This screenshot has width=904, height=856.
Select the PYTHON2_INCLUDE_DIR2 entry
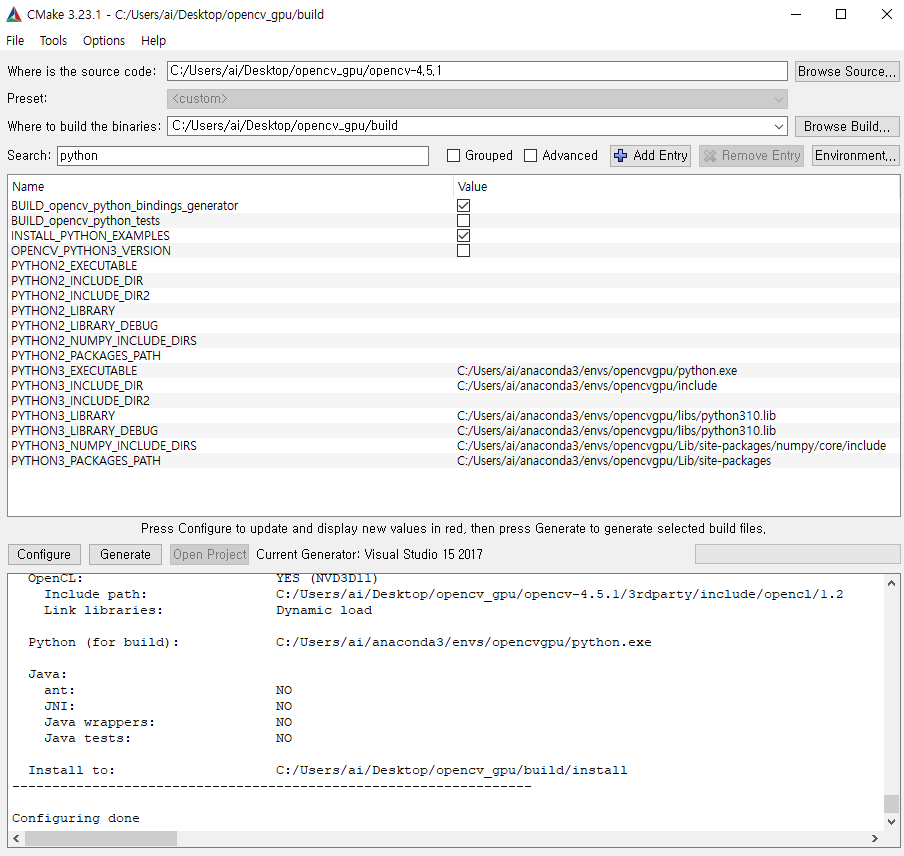coord(80,296)
